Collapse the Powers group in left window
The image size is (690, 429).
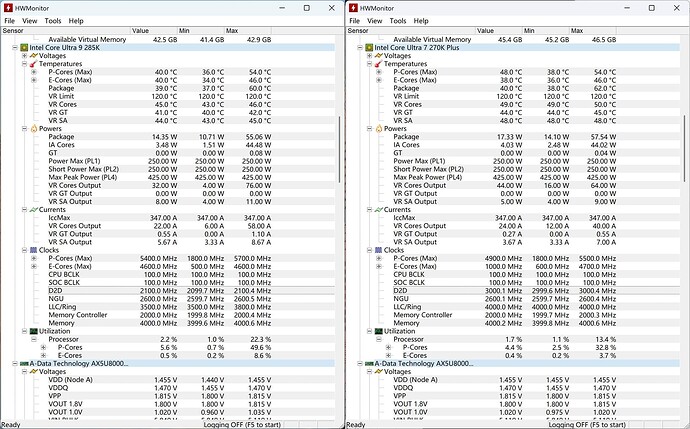tap(25, 128)
